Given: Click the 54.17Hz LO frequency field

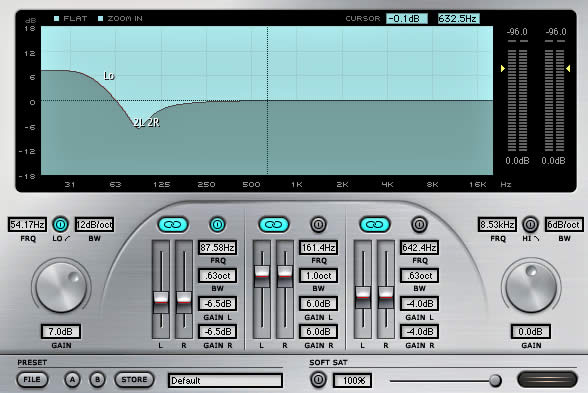Looking at the screenshot, I should point(27,225).
